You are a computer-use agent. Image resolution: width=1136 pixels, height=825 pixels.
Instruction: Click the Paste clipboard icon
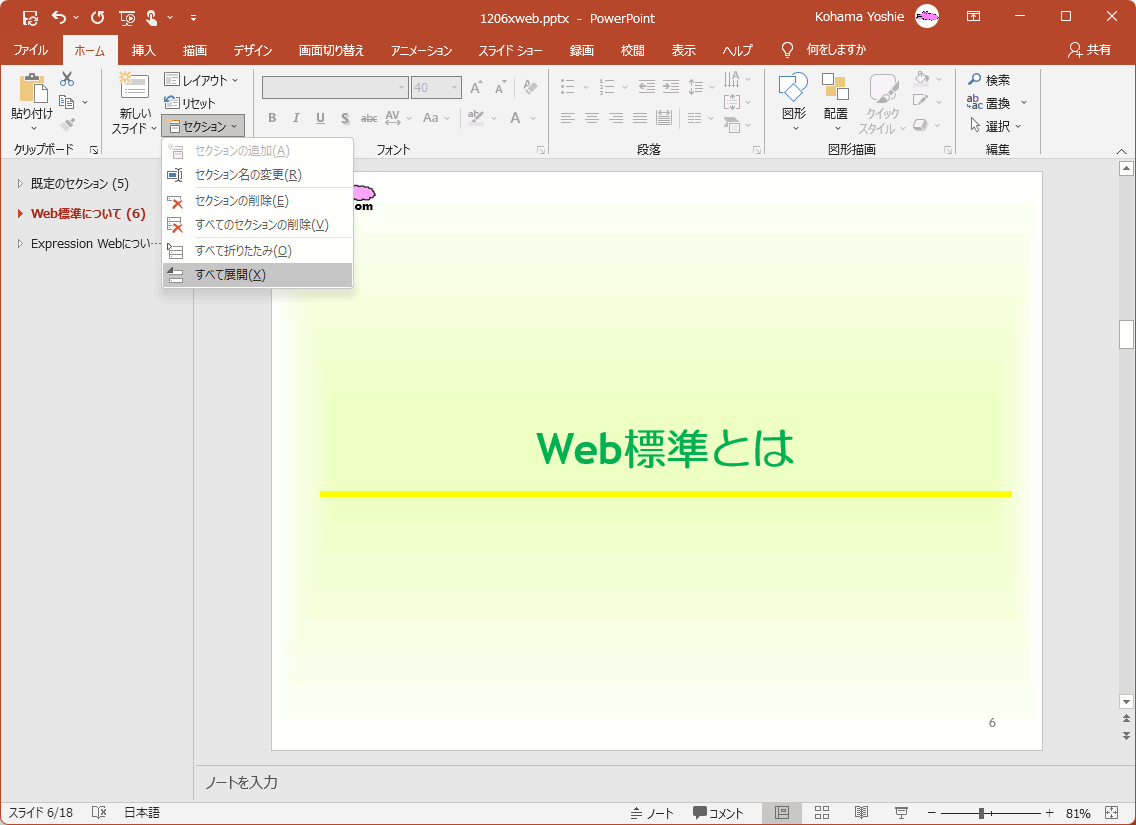[x=33, y=88]
